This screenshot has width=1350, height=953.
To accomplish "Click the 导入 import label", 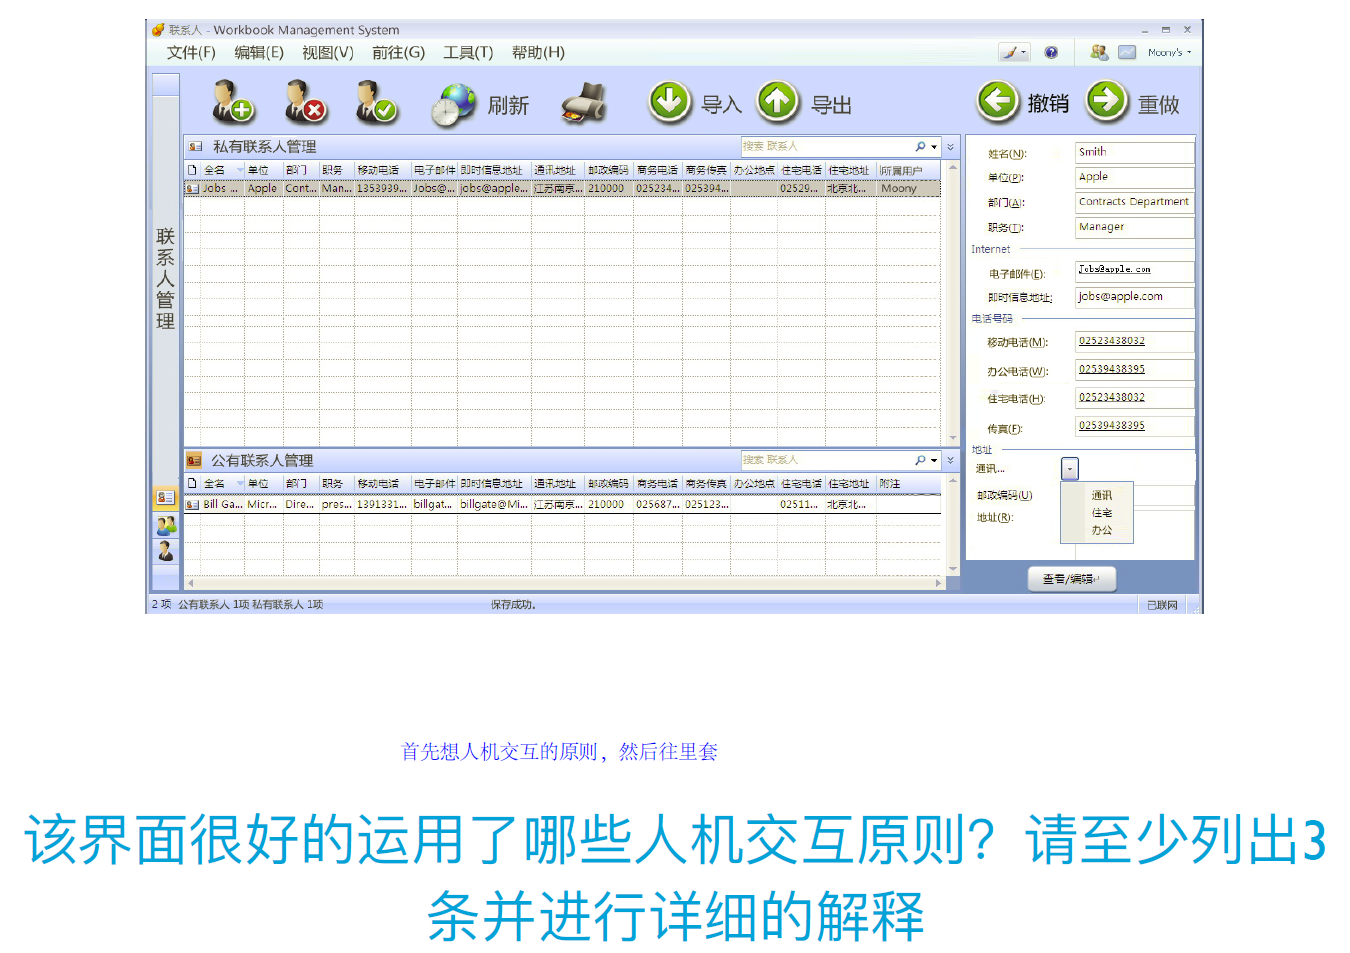I will 721,105.
